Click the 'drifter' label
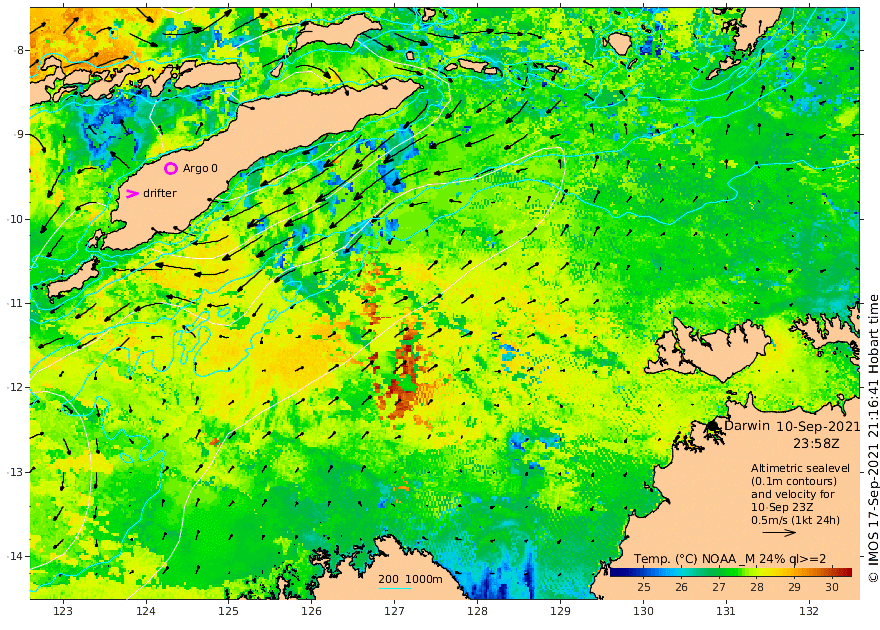This screenshot has width=880, height=630. tap(160, 193)
